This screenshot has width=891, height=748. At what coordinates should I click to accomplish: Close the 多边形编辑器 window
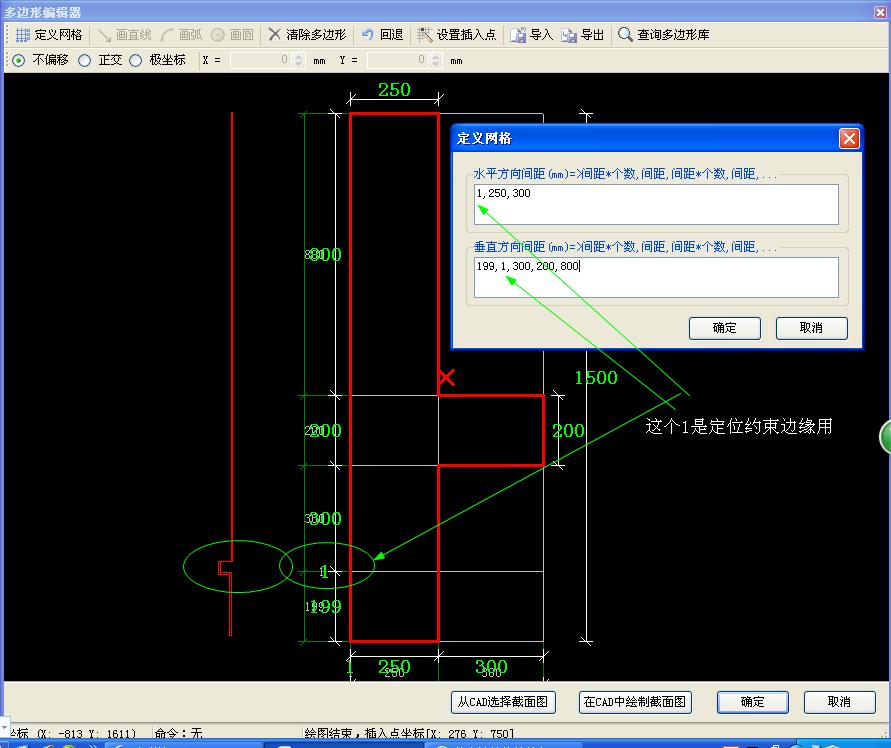tap(880, 12)
